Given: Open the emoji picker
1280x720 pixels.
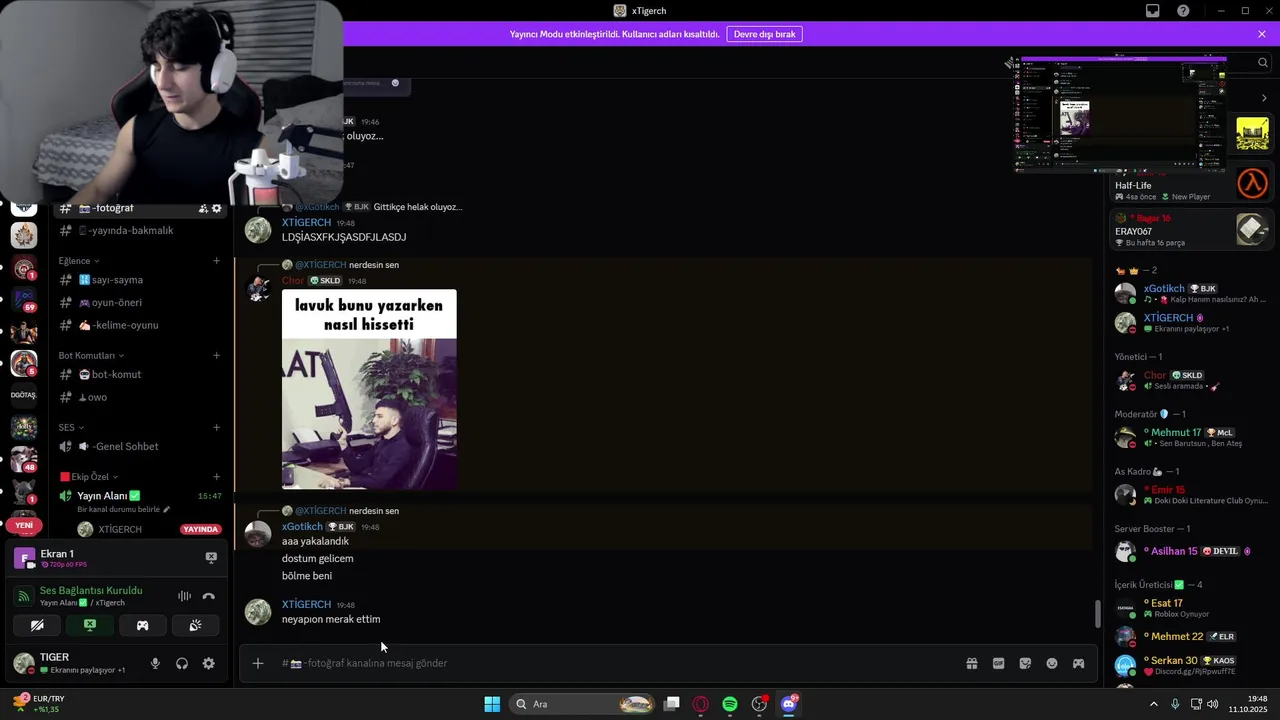Looking at the screenshot, I should 1052,663.
